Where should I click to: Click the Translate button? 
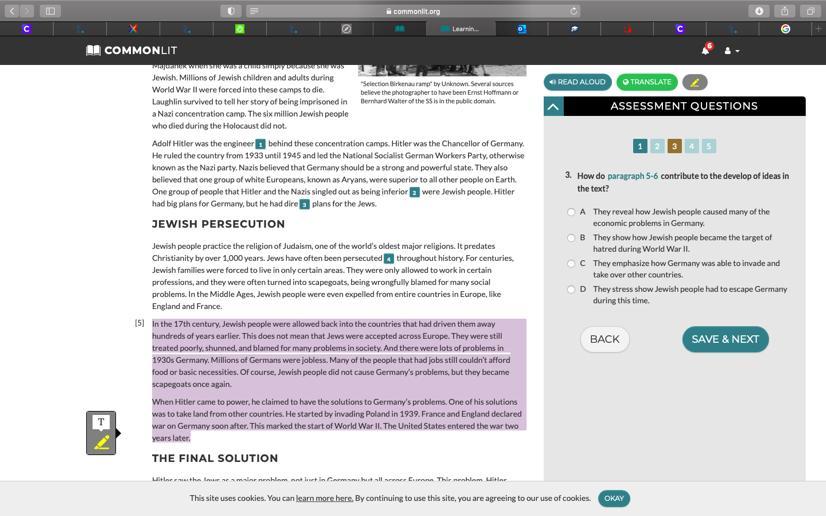tap(647, 82)
